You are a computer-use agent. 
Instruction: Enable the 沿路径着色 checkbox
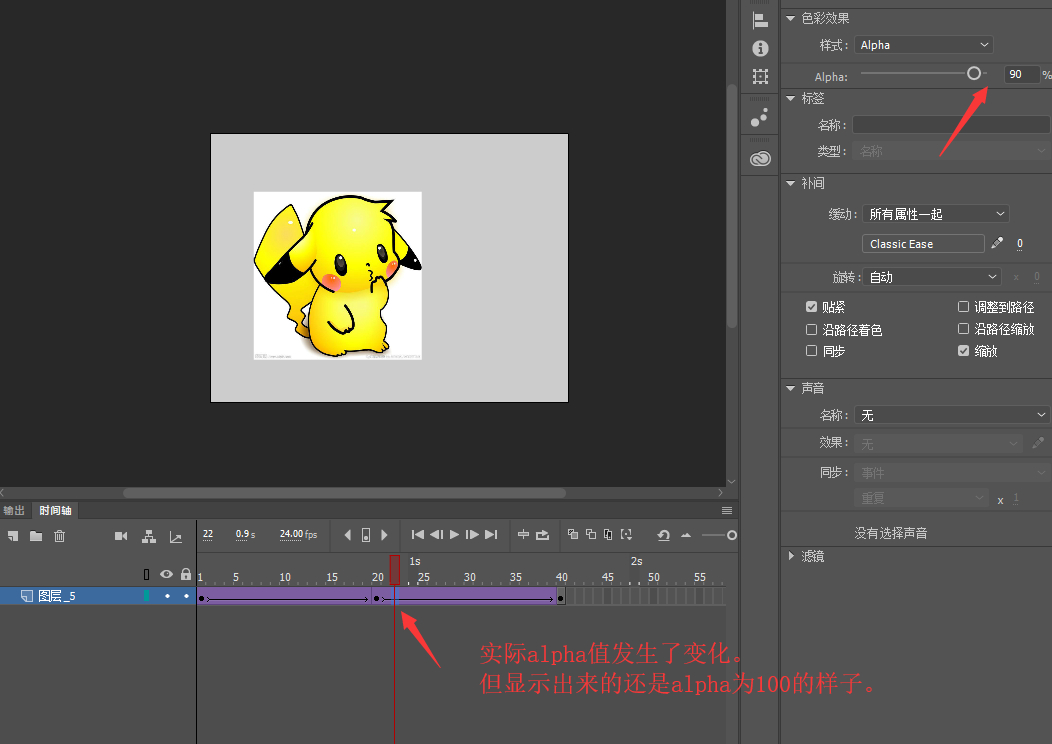[x=811, y=329]
